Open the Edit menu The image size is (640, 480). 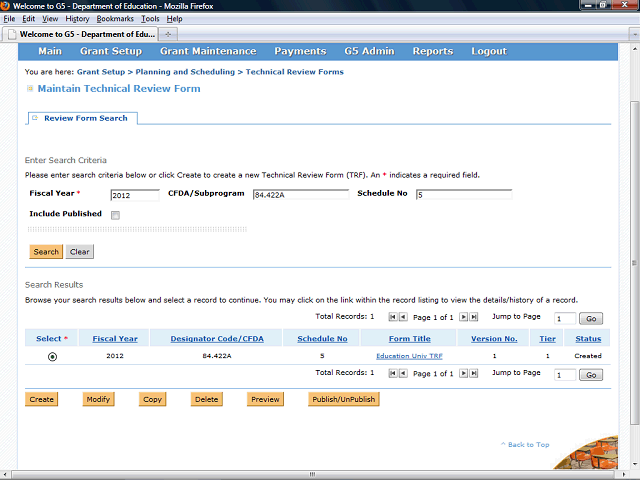click(x=29, y=19)
